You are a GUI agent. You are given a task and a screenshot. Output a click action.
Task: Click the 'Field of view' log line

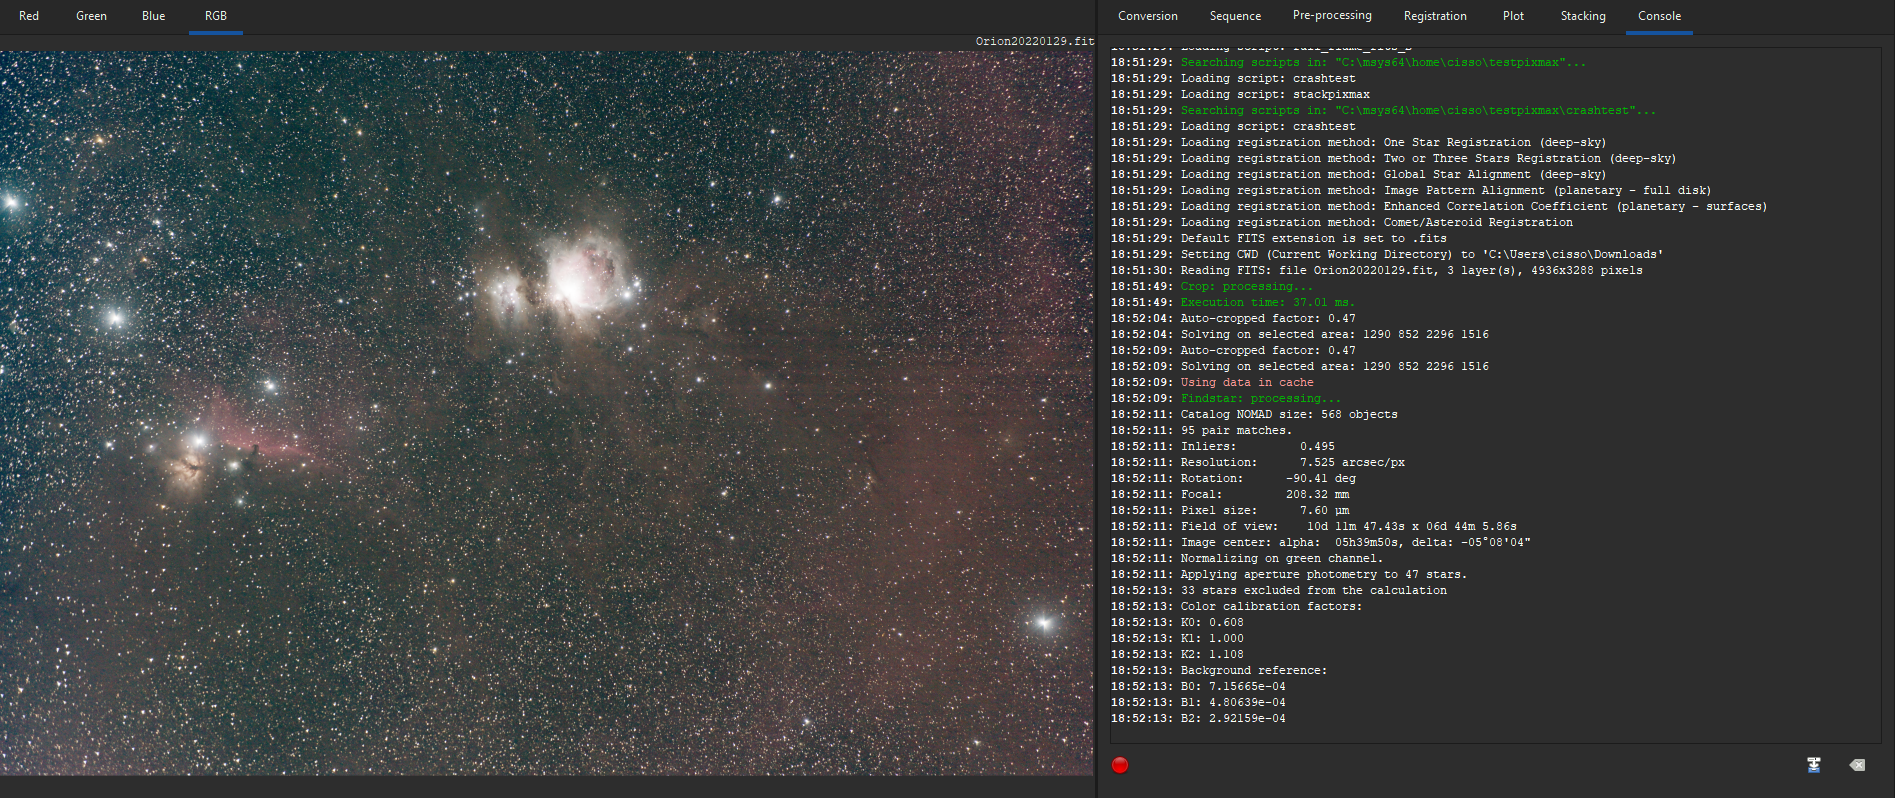(1313, 527)
